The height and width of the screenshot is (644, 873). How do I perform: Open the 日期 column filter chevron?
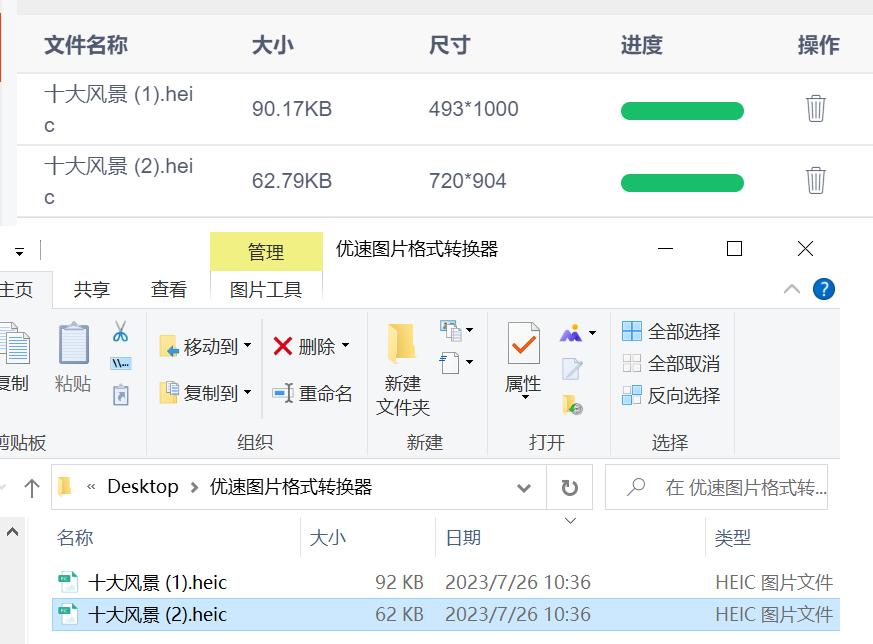click(569, 518)
